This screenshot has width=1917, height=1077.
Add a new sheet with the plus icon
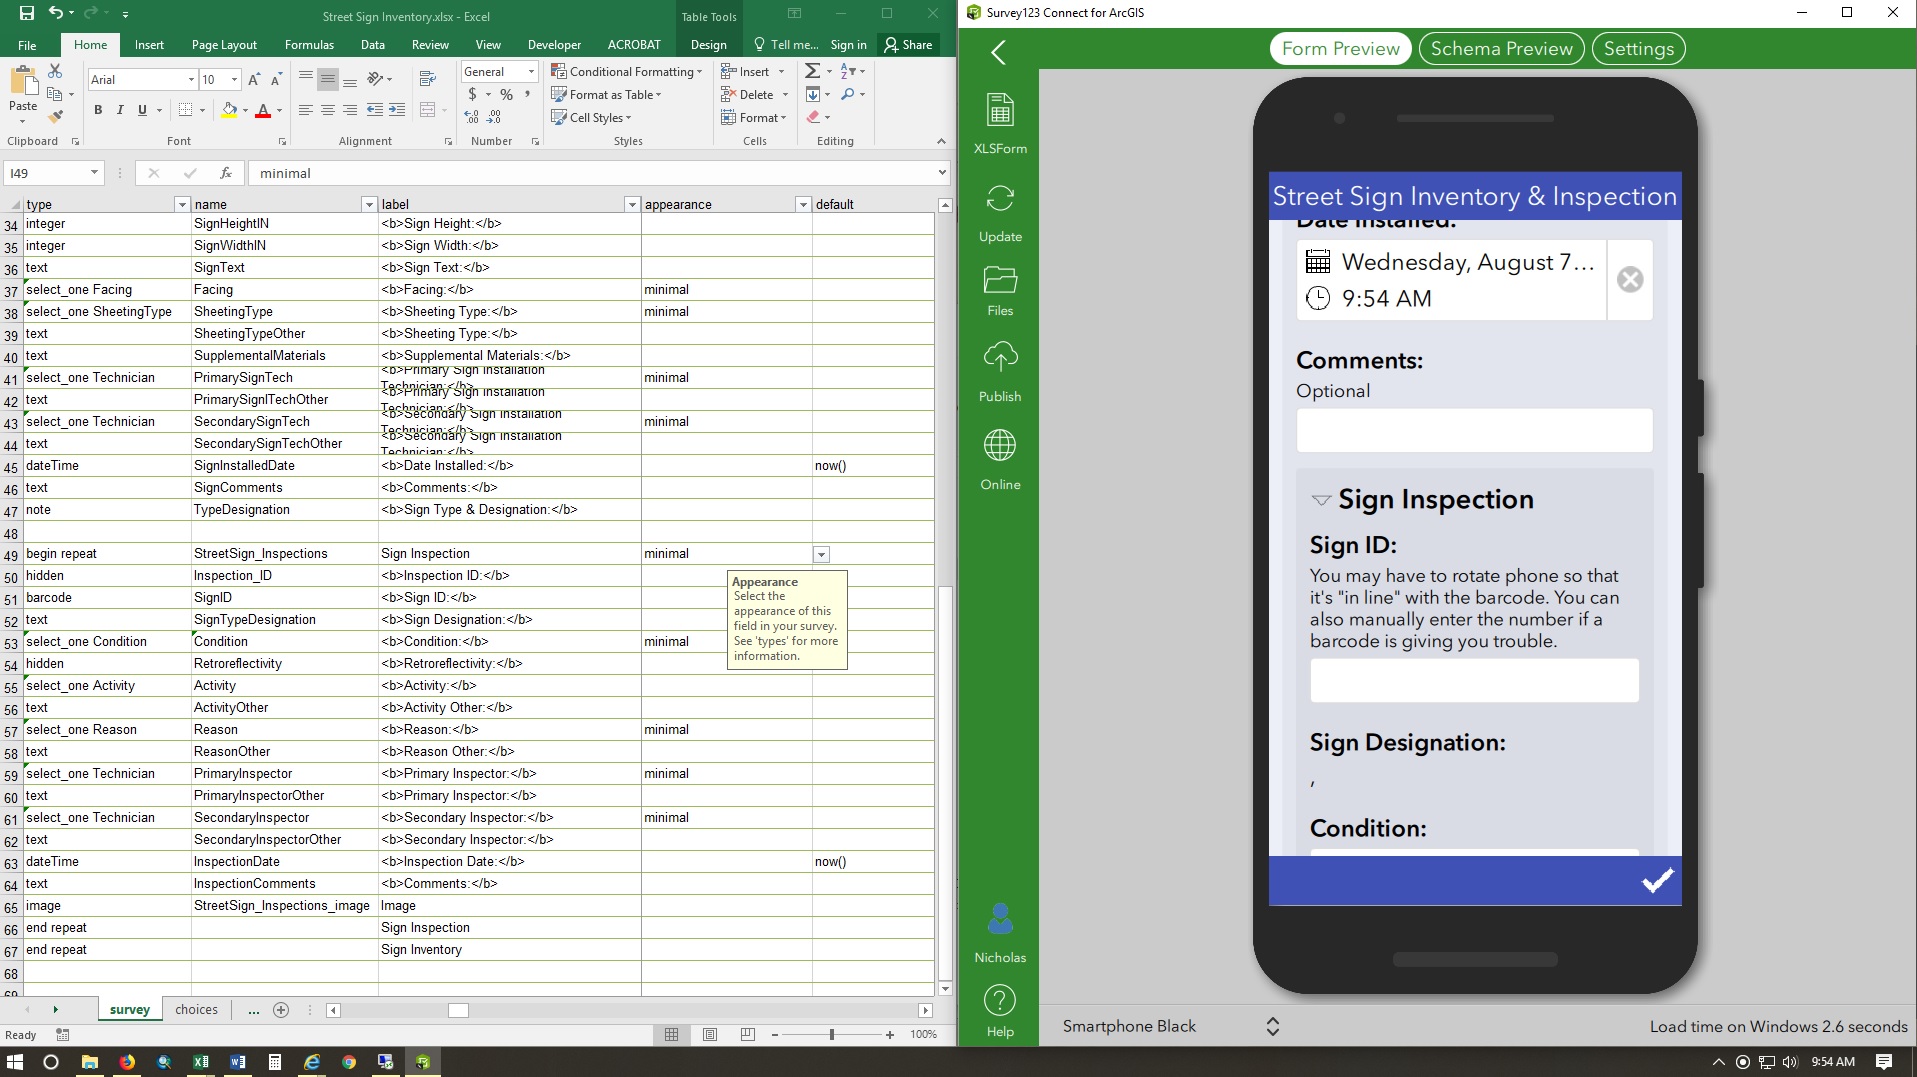[x=281, y=1010]
